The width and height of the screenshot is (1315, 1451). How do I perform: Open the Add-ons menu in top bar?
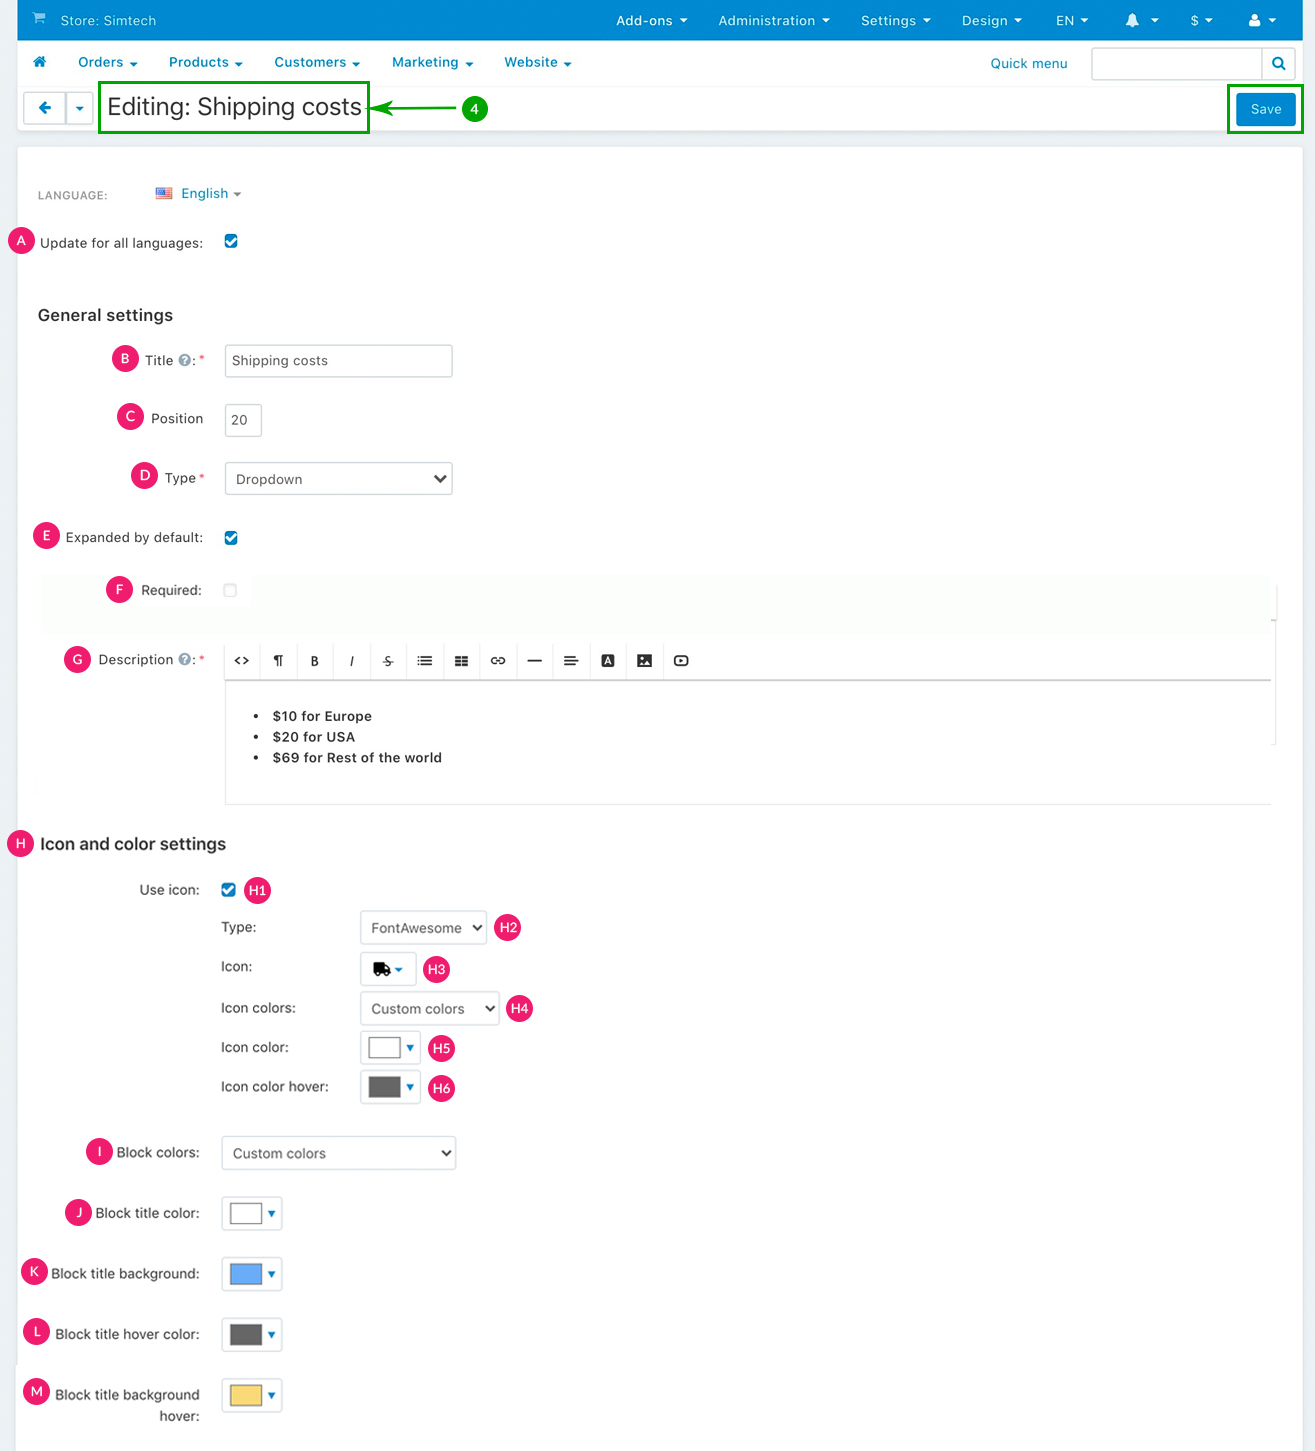(651, 20)
